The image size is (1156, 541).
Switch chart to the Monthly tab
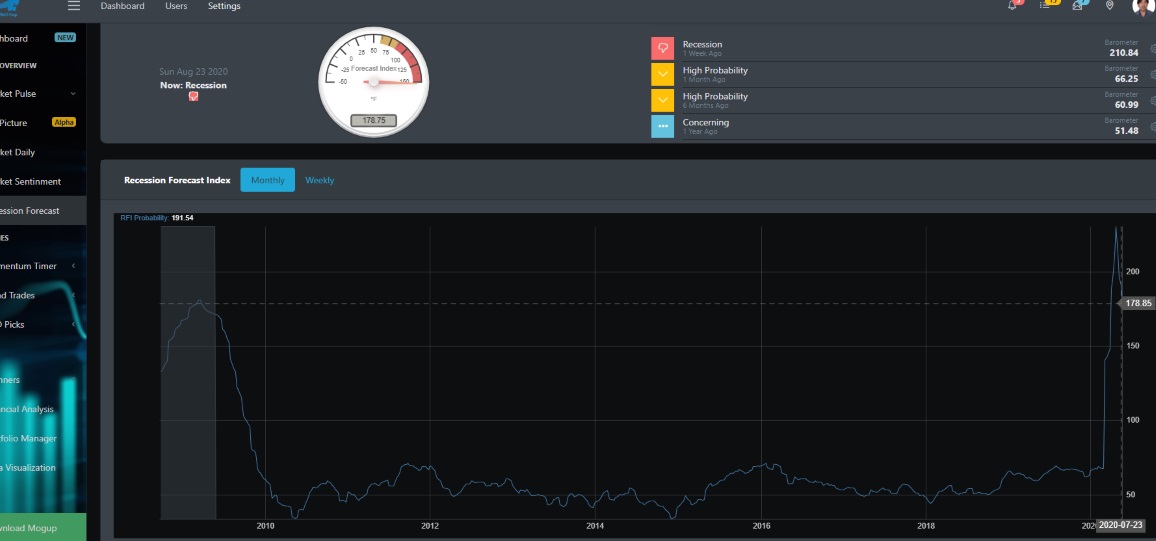click(x=268, y=180)
